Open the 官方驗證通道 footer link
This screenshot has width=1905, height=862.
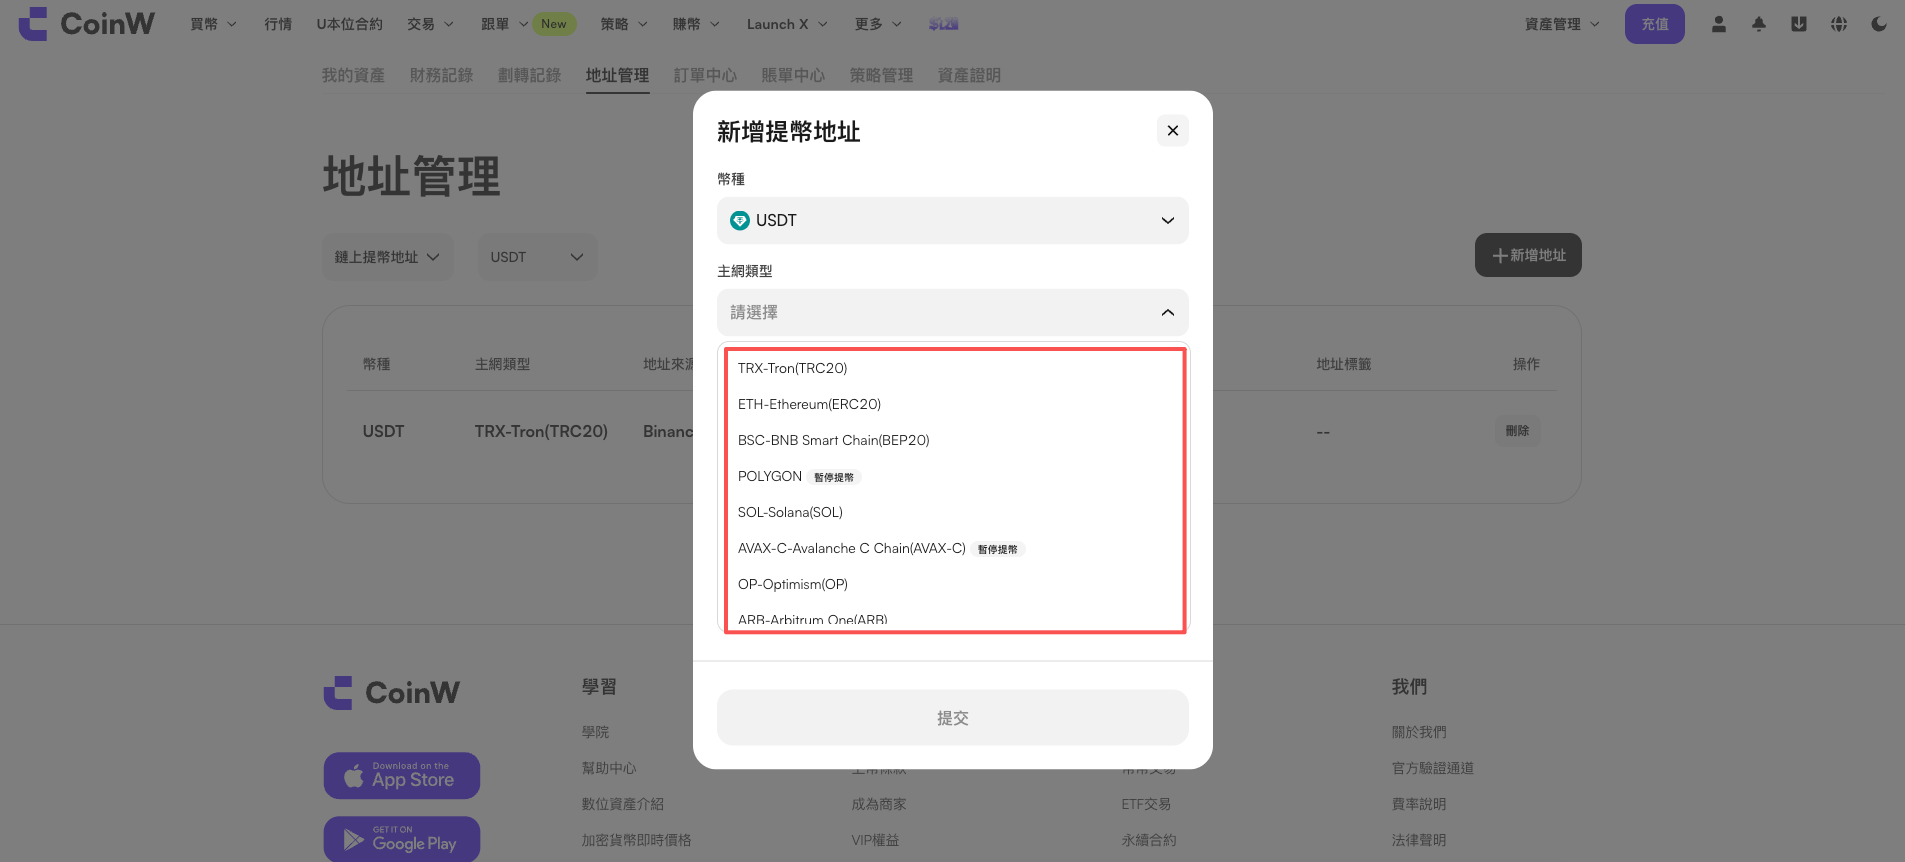(1433, 768)
